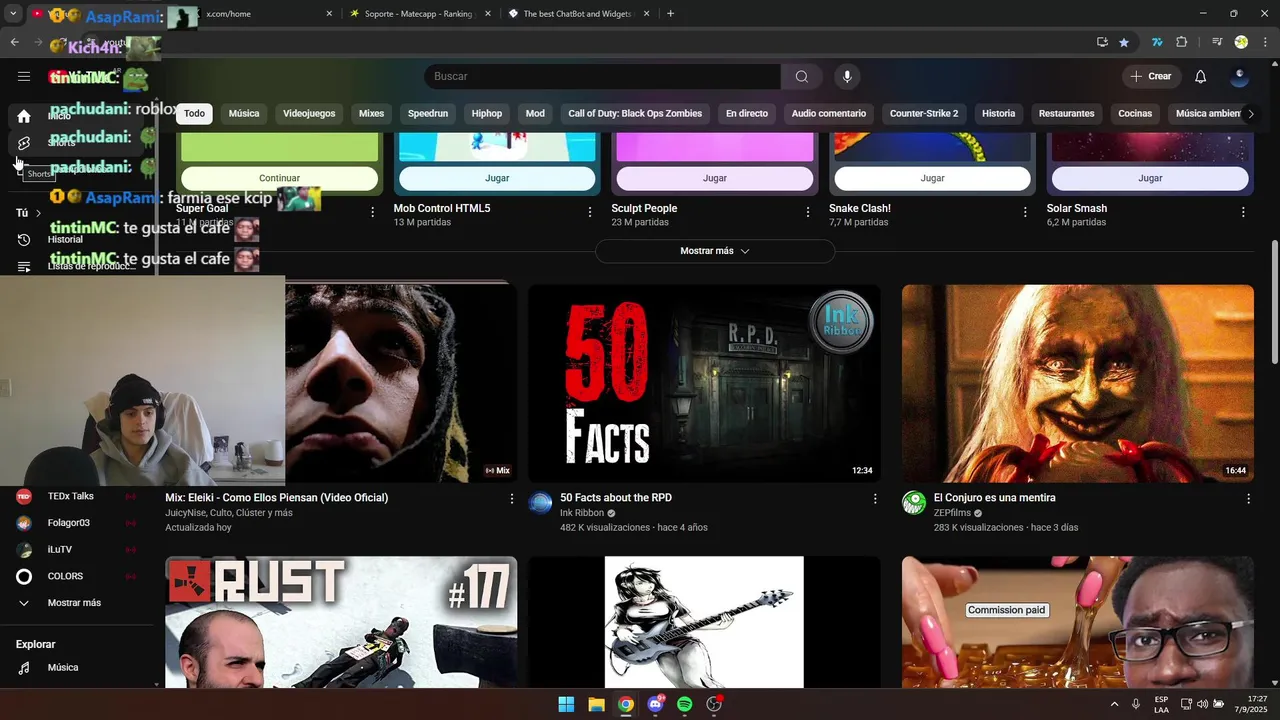The height and width of the screenshot is (720, 1280).
Task: Go to Inicio home icon in sidebar
Action: coord(24,116)
